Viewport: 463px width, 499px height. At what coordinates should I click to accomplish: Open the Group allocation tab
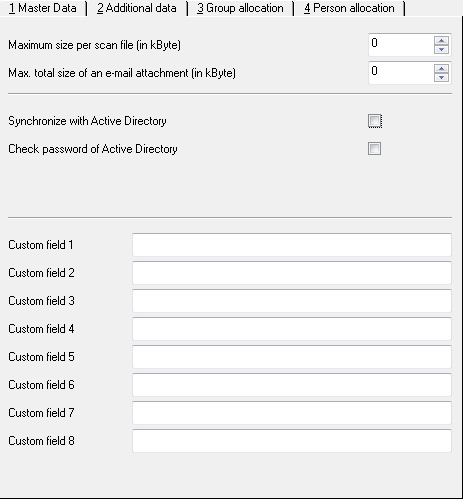(240, 8)
